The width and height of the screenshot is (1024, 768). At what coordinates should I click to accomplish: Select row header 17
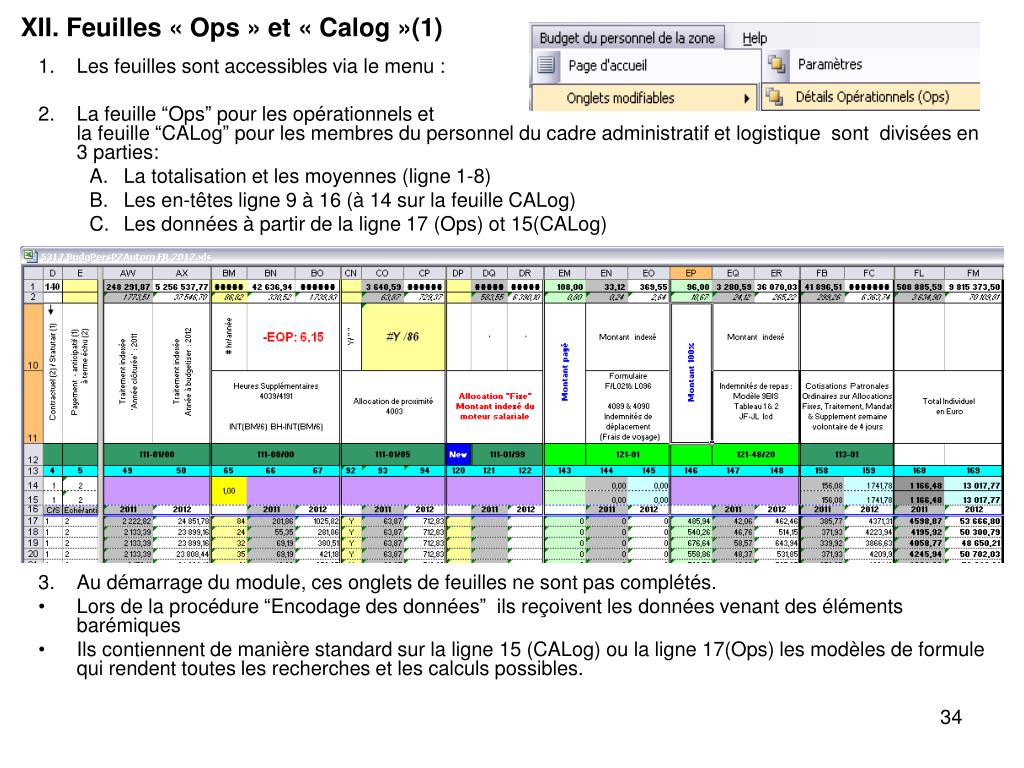pos(33,521)
